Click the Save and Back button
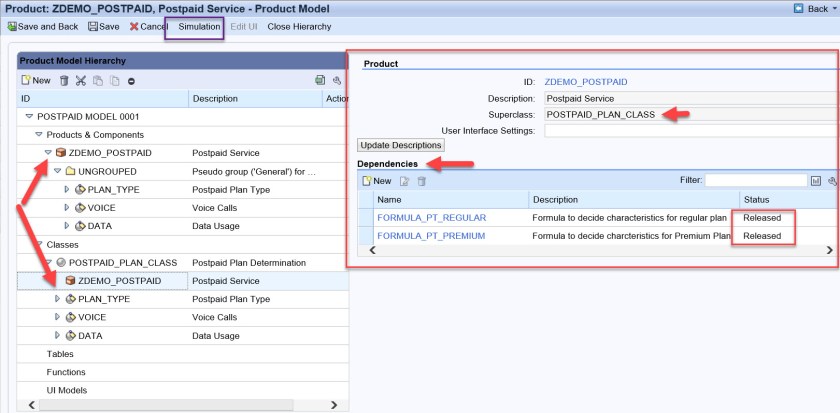Image resolution: width=840 pixels, height=413 pixels. (42, 26)
